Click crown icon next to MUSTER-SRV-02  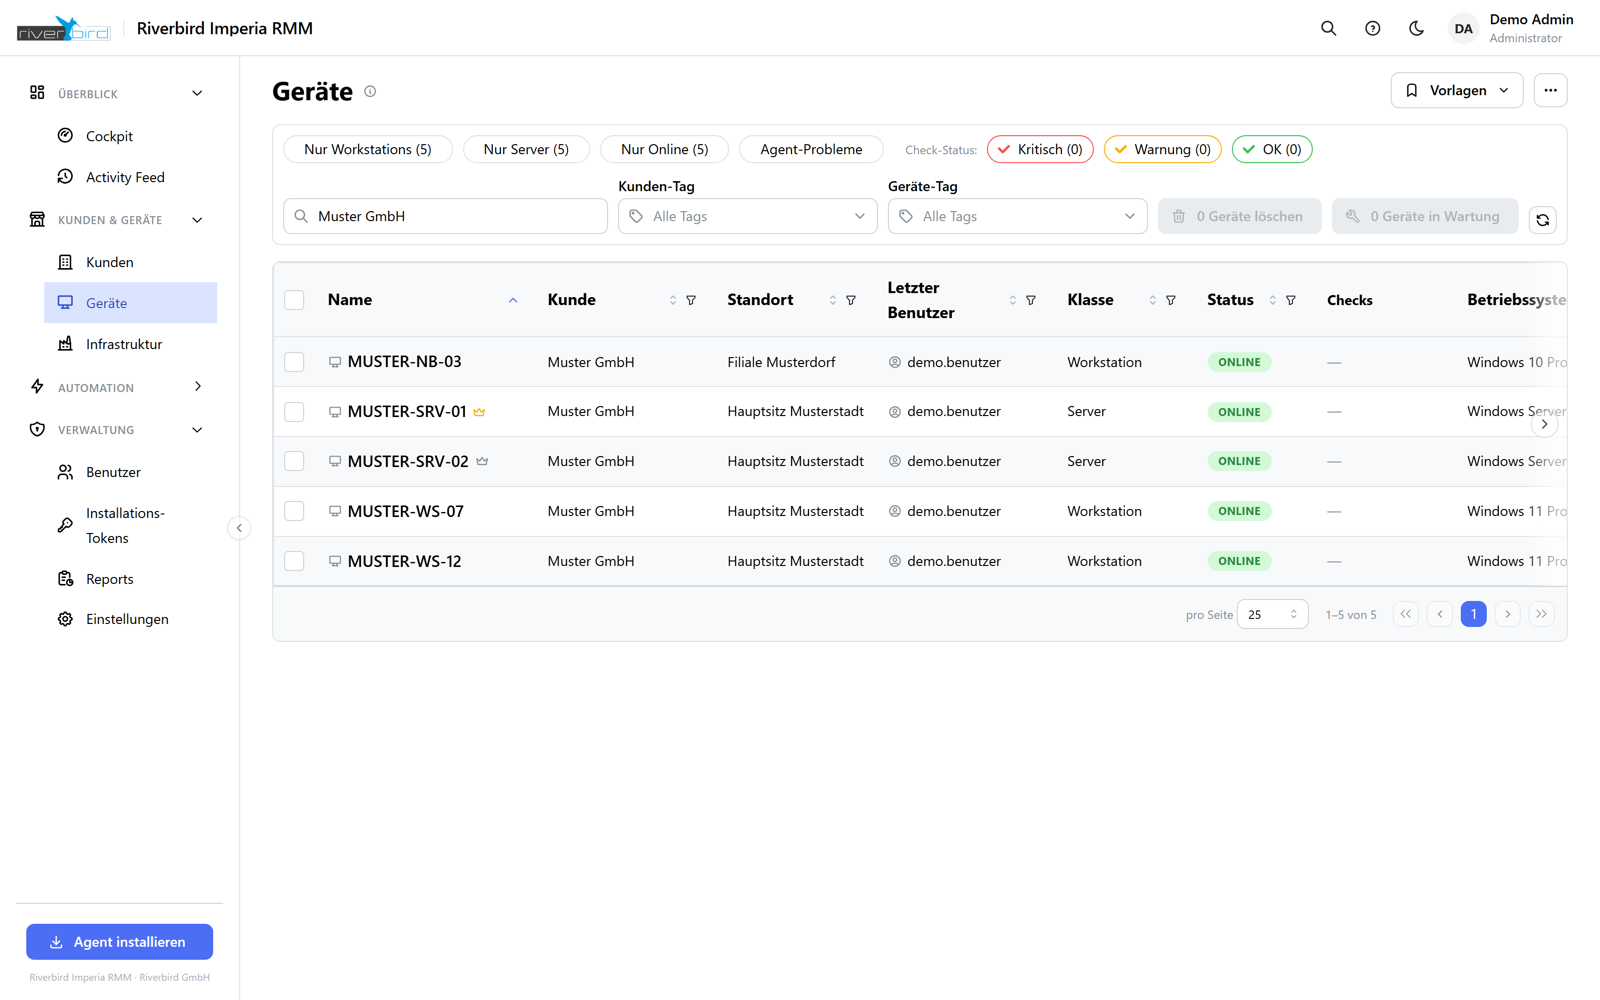[482, 461]
